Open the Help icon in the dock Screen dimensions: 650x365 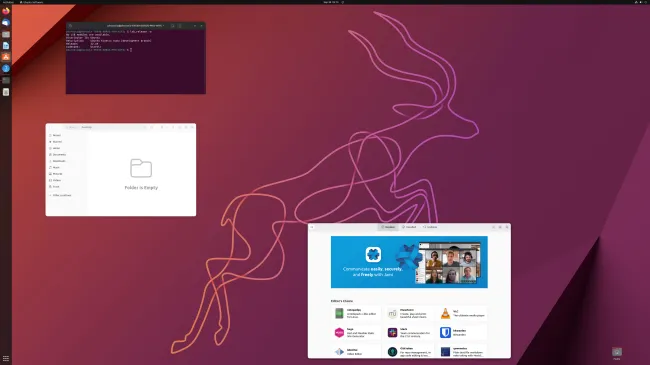[6, 68]
